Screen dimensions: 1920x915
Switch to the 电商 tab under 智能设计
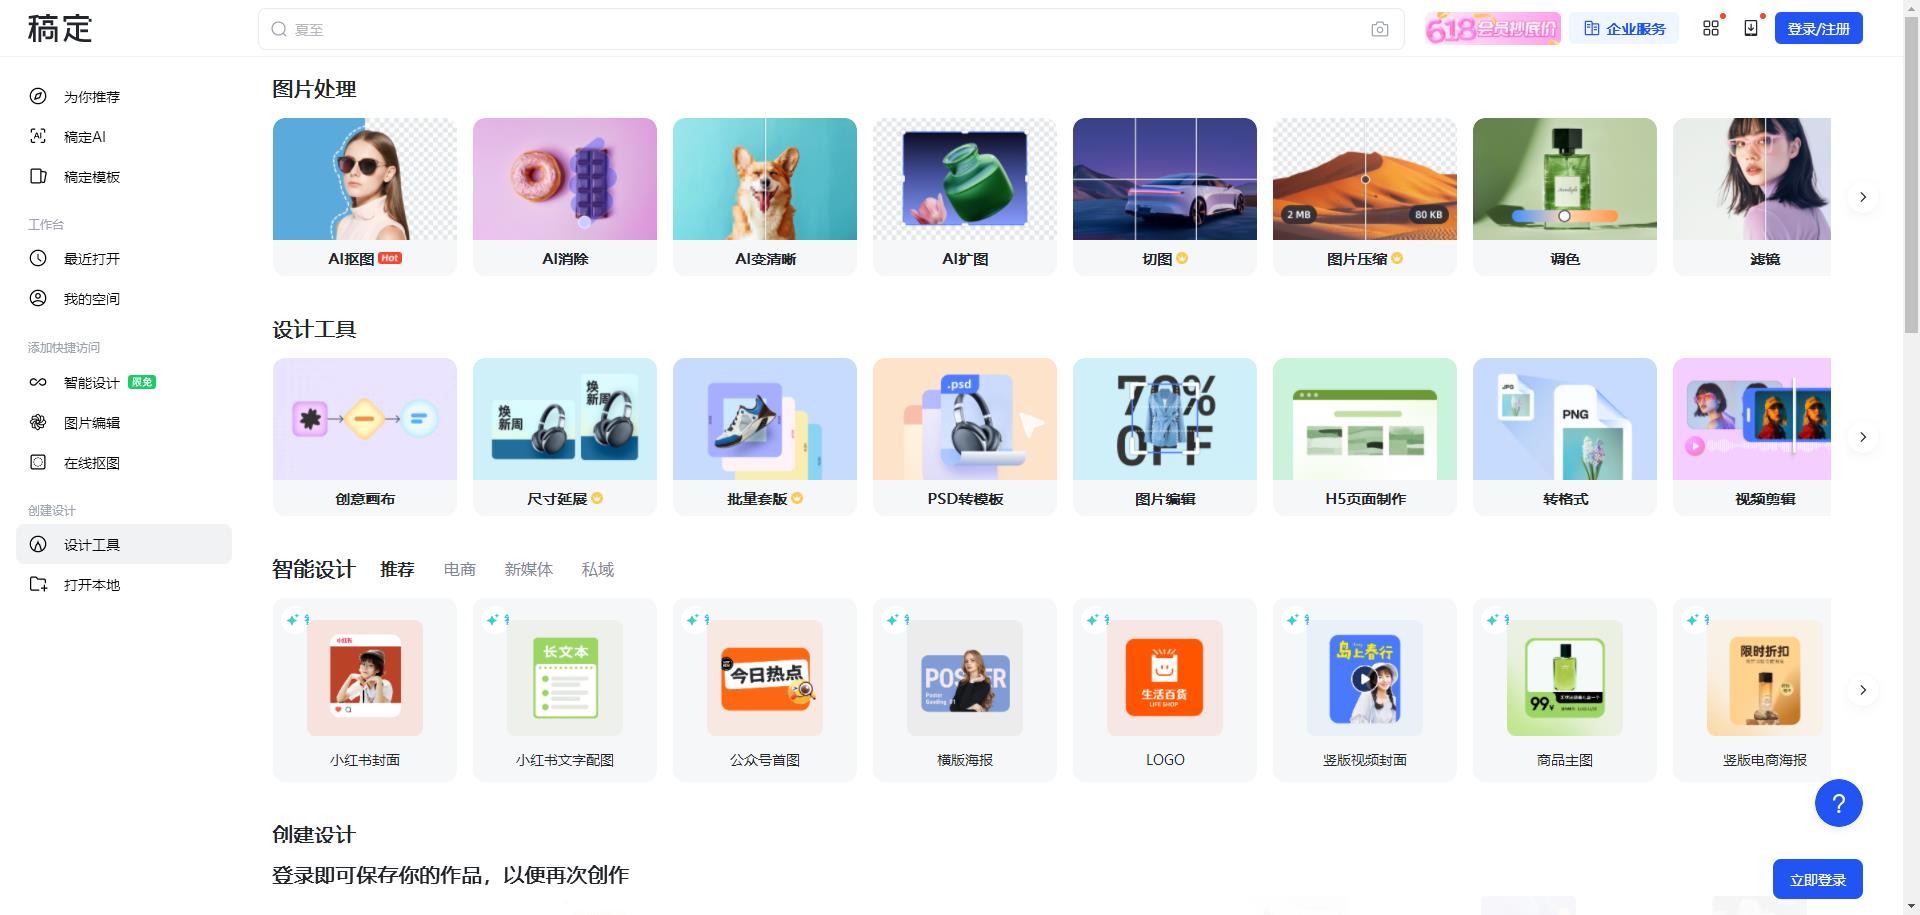pos(459,569)
